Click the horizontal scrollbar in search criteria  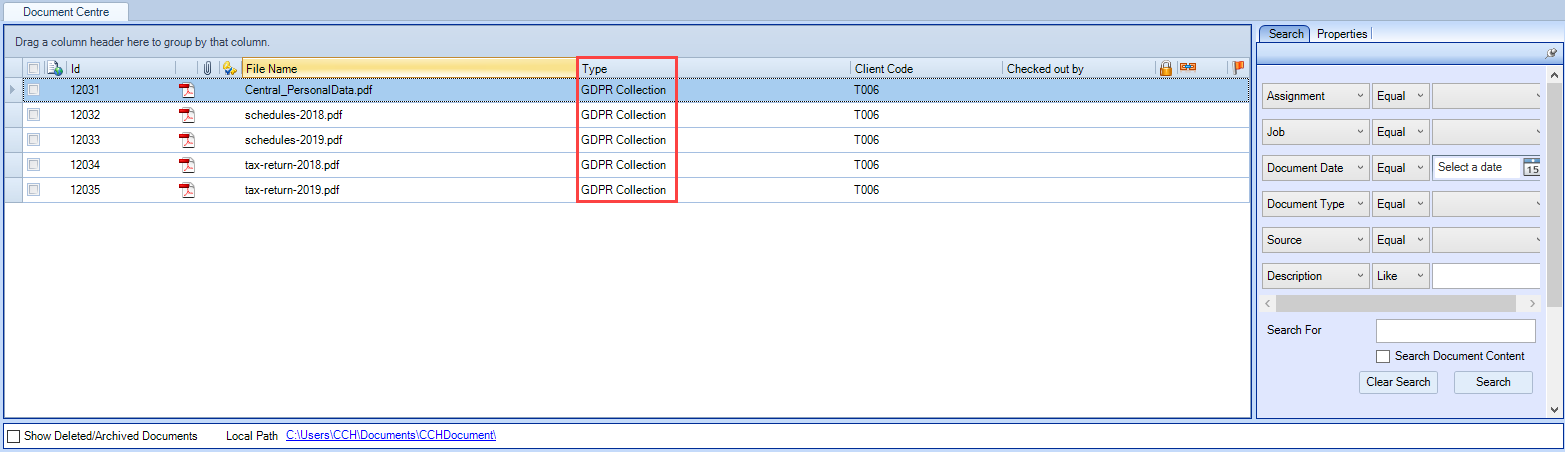point(1395,302)
